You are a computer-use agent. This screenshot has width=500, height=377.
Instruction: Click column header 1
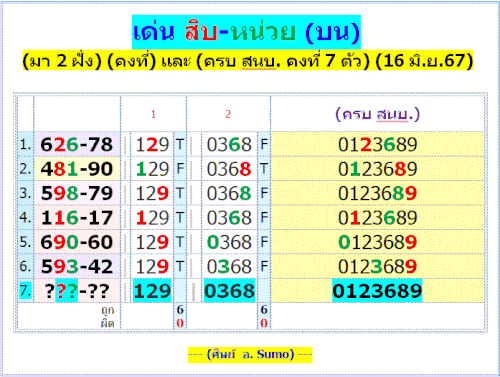coord(153,114)
